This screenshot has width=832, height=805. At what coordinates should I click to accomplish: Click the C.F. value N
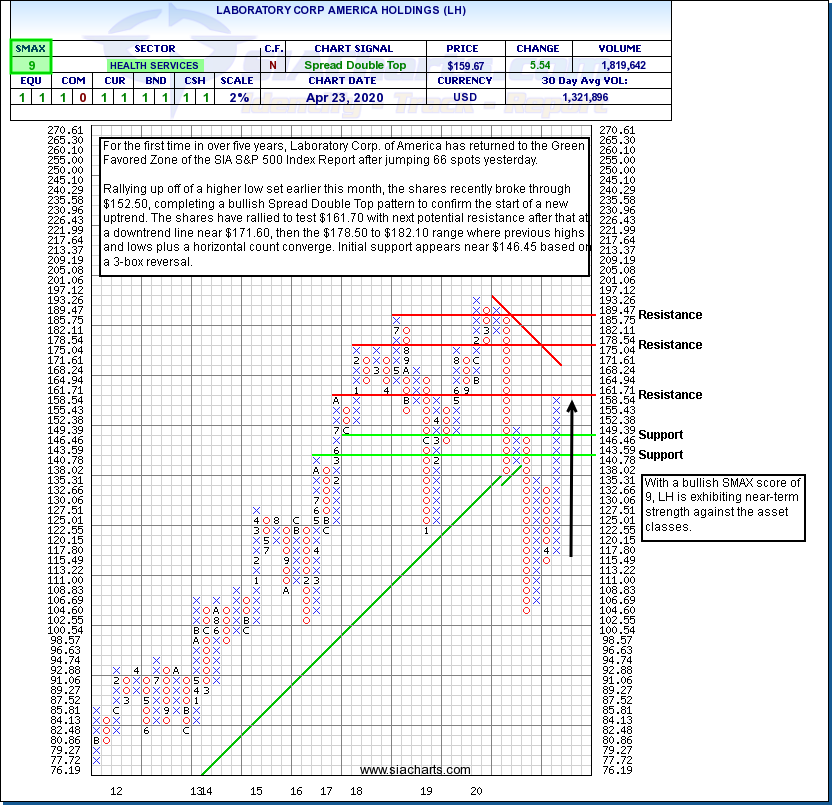273,65
